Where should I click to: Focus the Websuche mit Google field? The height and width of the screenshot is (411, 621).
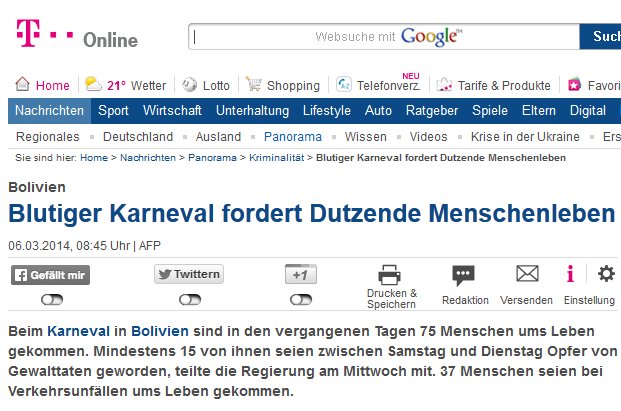(x=384, y=36)
